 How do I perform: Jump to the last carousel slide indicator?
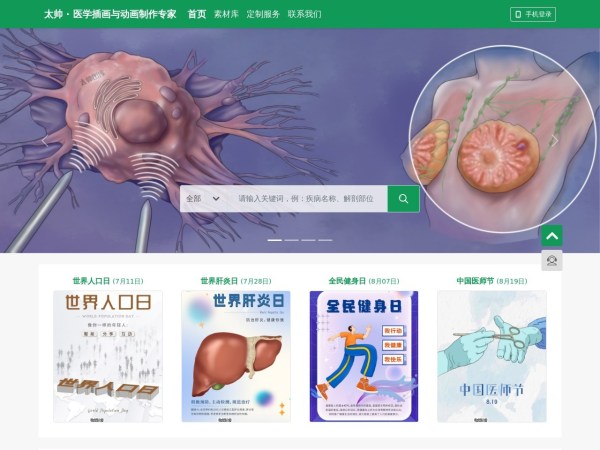325,240
